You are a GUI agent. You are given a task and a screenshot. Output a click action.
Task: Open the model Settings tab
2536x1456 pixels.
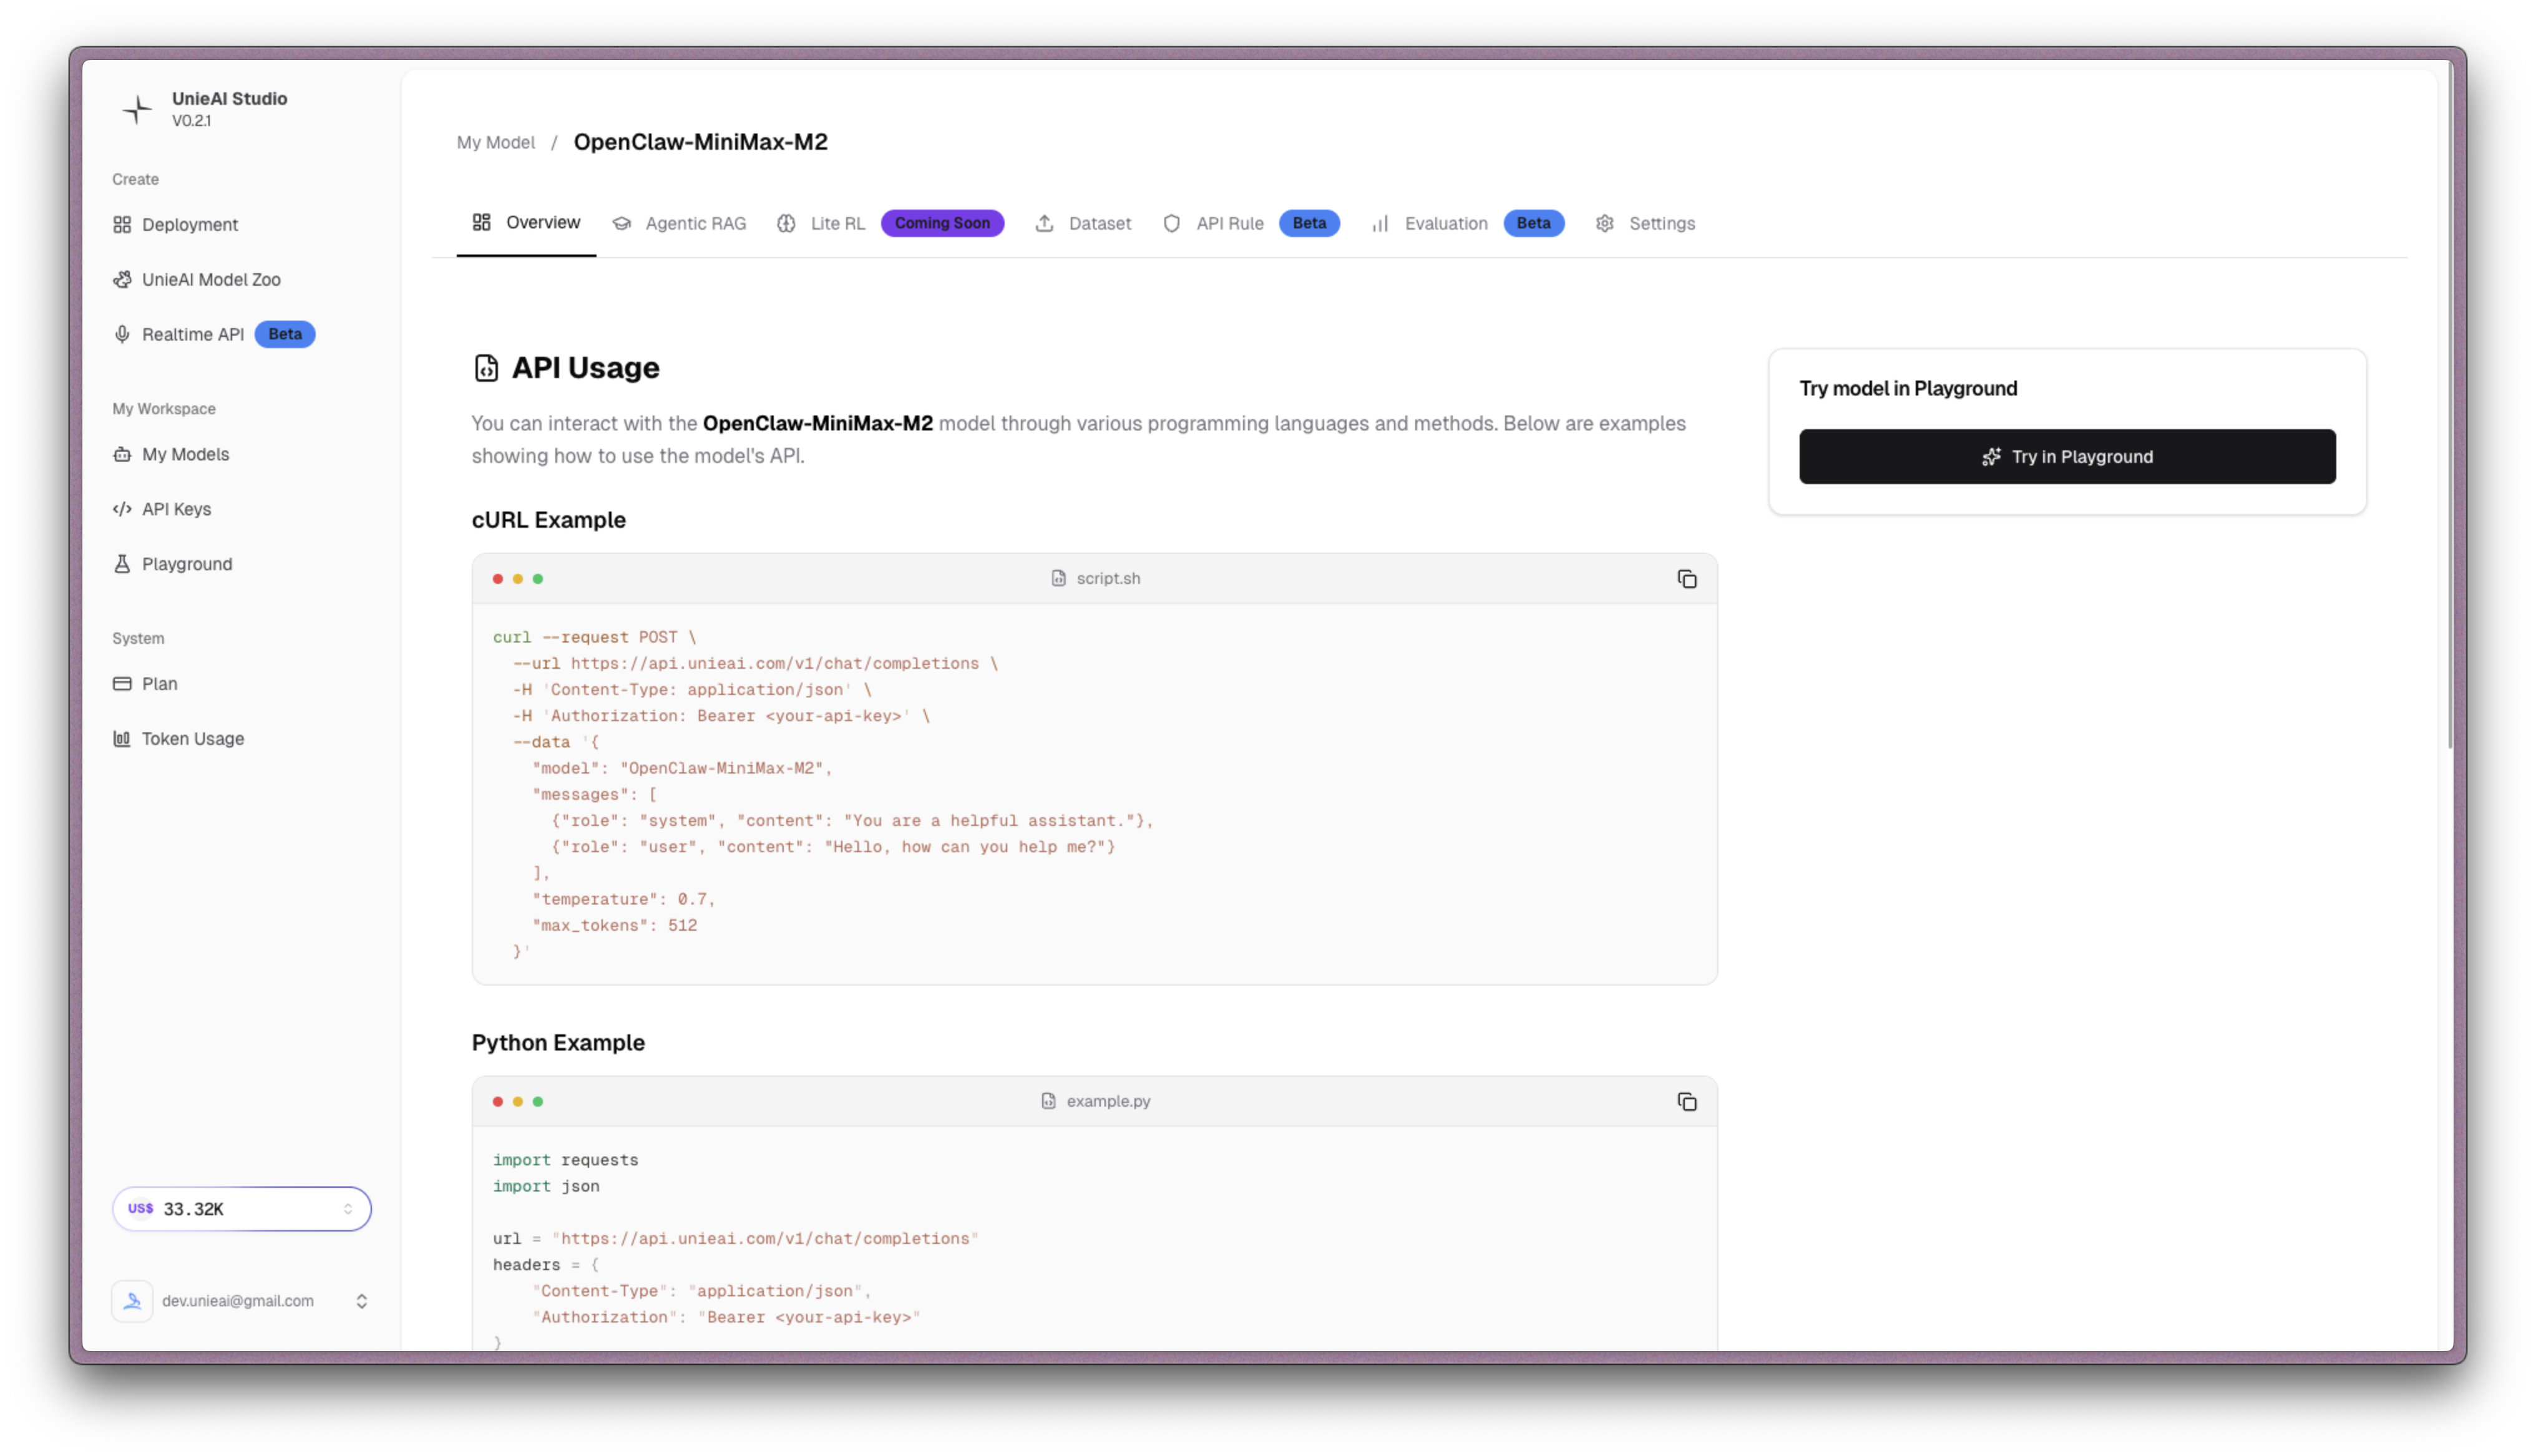[x=1660, y=223]
